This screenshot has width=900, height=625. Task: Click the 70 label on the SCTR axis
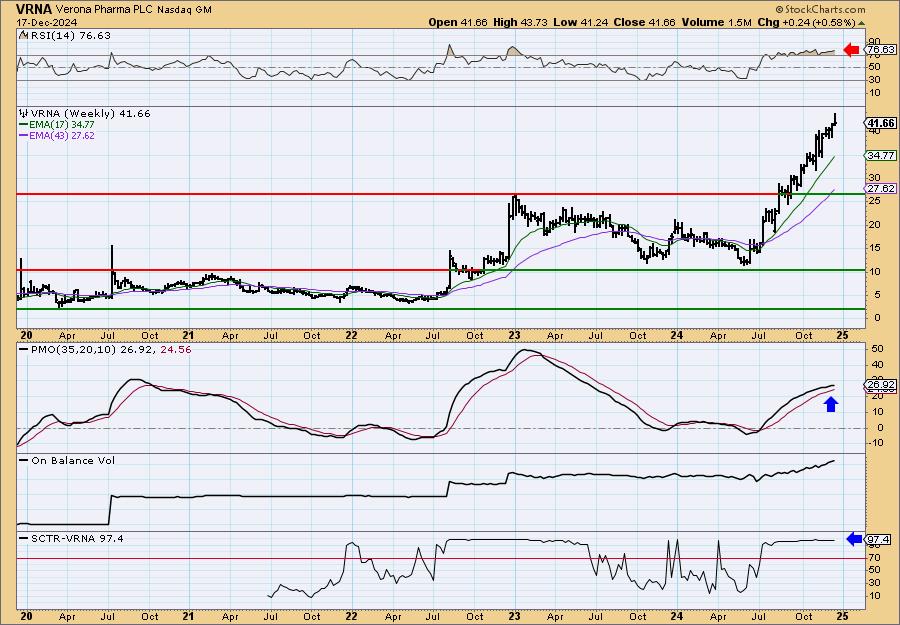tap(874, 557)
